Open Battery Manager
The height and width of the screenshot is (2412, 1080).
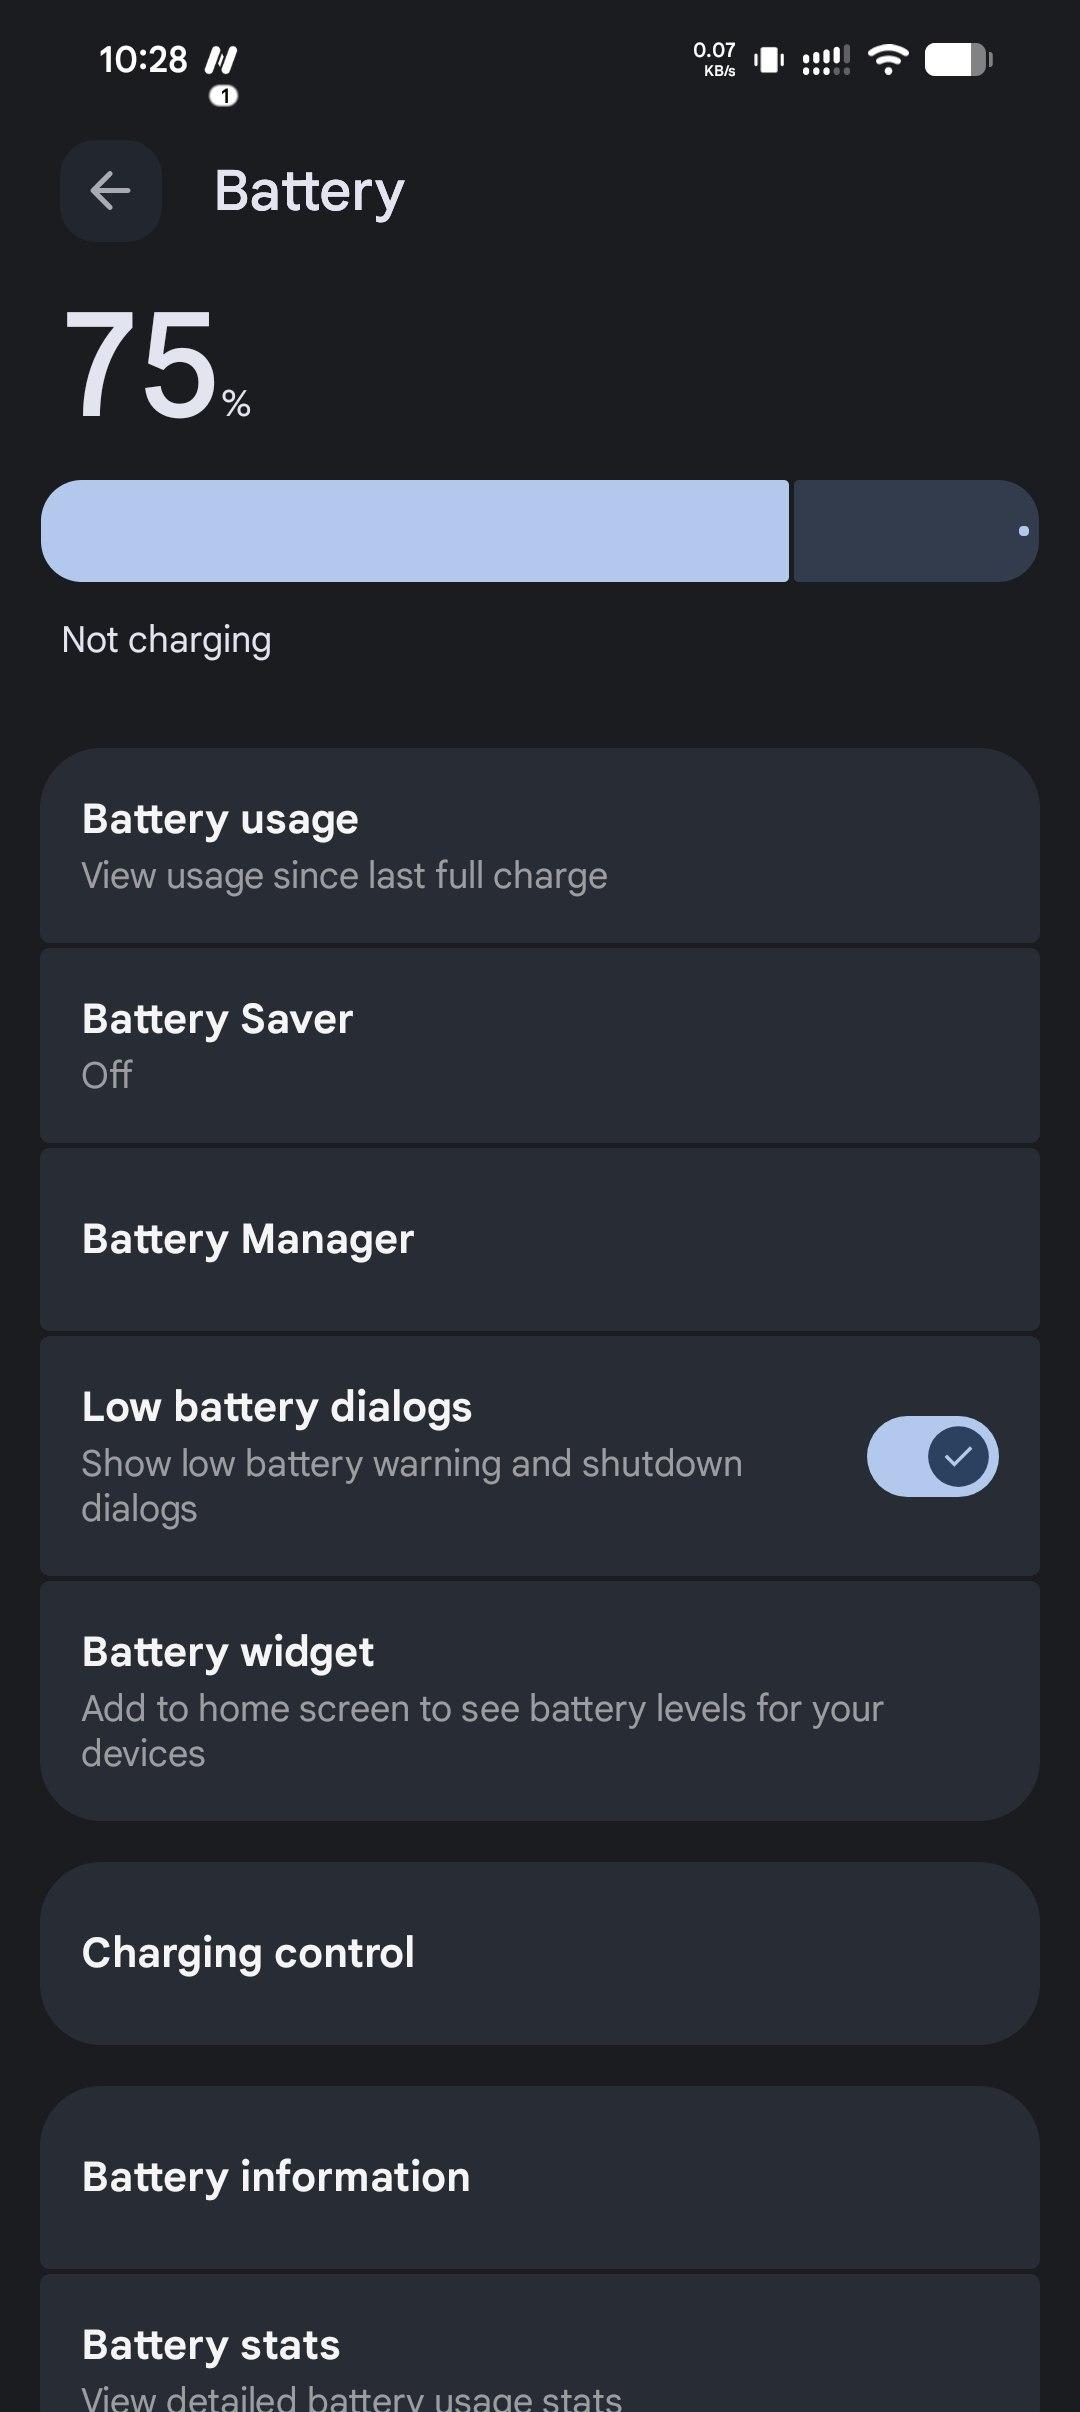coord(540,1239)
